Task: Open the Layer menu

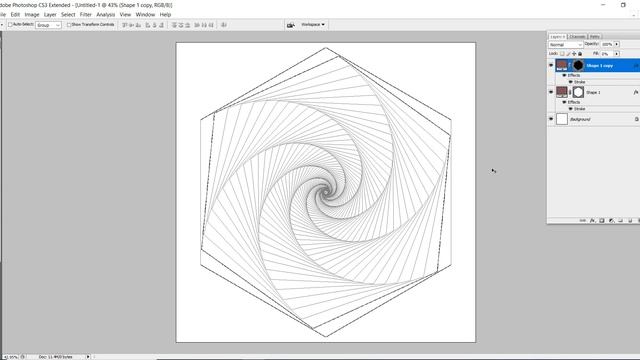Action: (50, 14)
